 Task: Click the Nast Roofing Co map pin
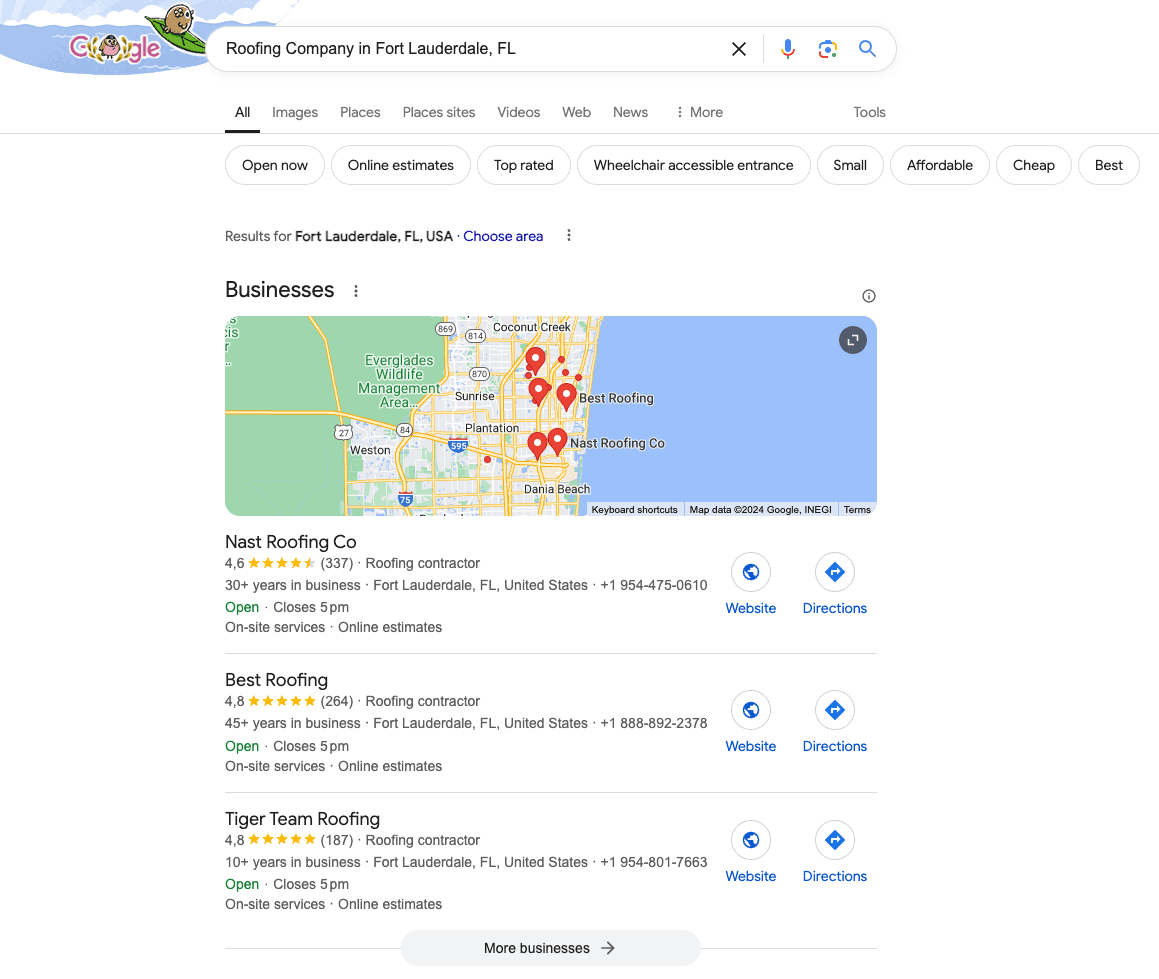click(557, 441)
